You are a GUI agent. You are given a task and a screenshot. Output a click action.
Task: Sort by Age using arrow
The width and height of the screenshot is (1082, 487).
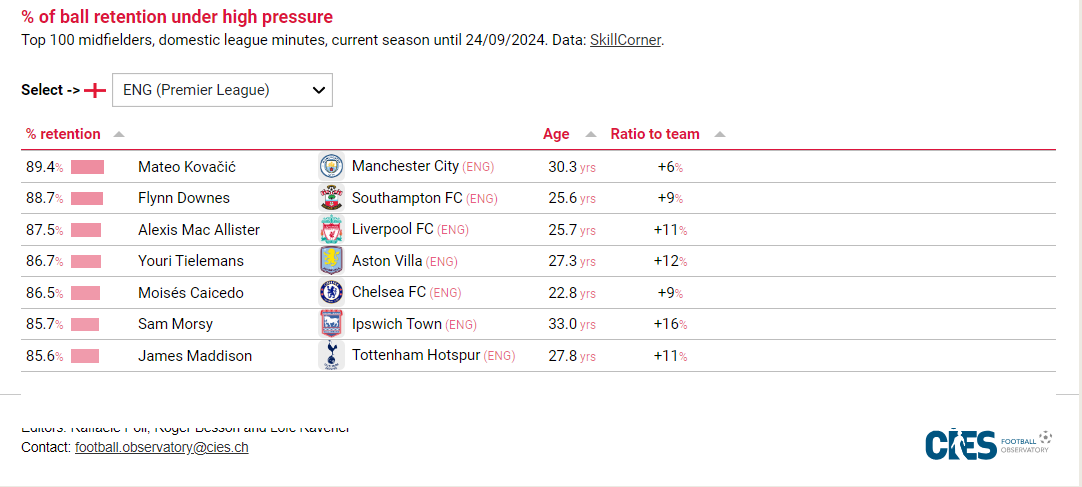[590, 135]
